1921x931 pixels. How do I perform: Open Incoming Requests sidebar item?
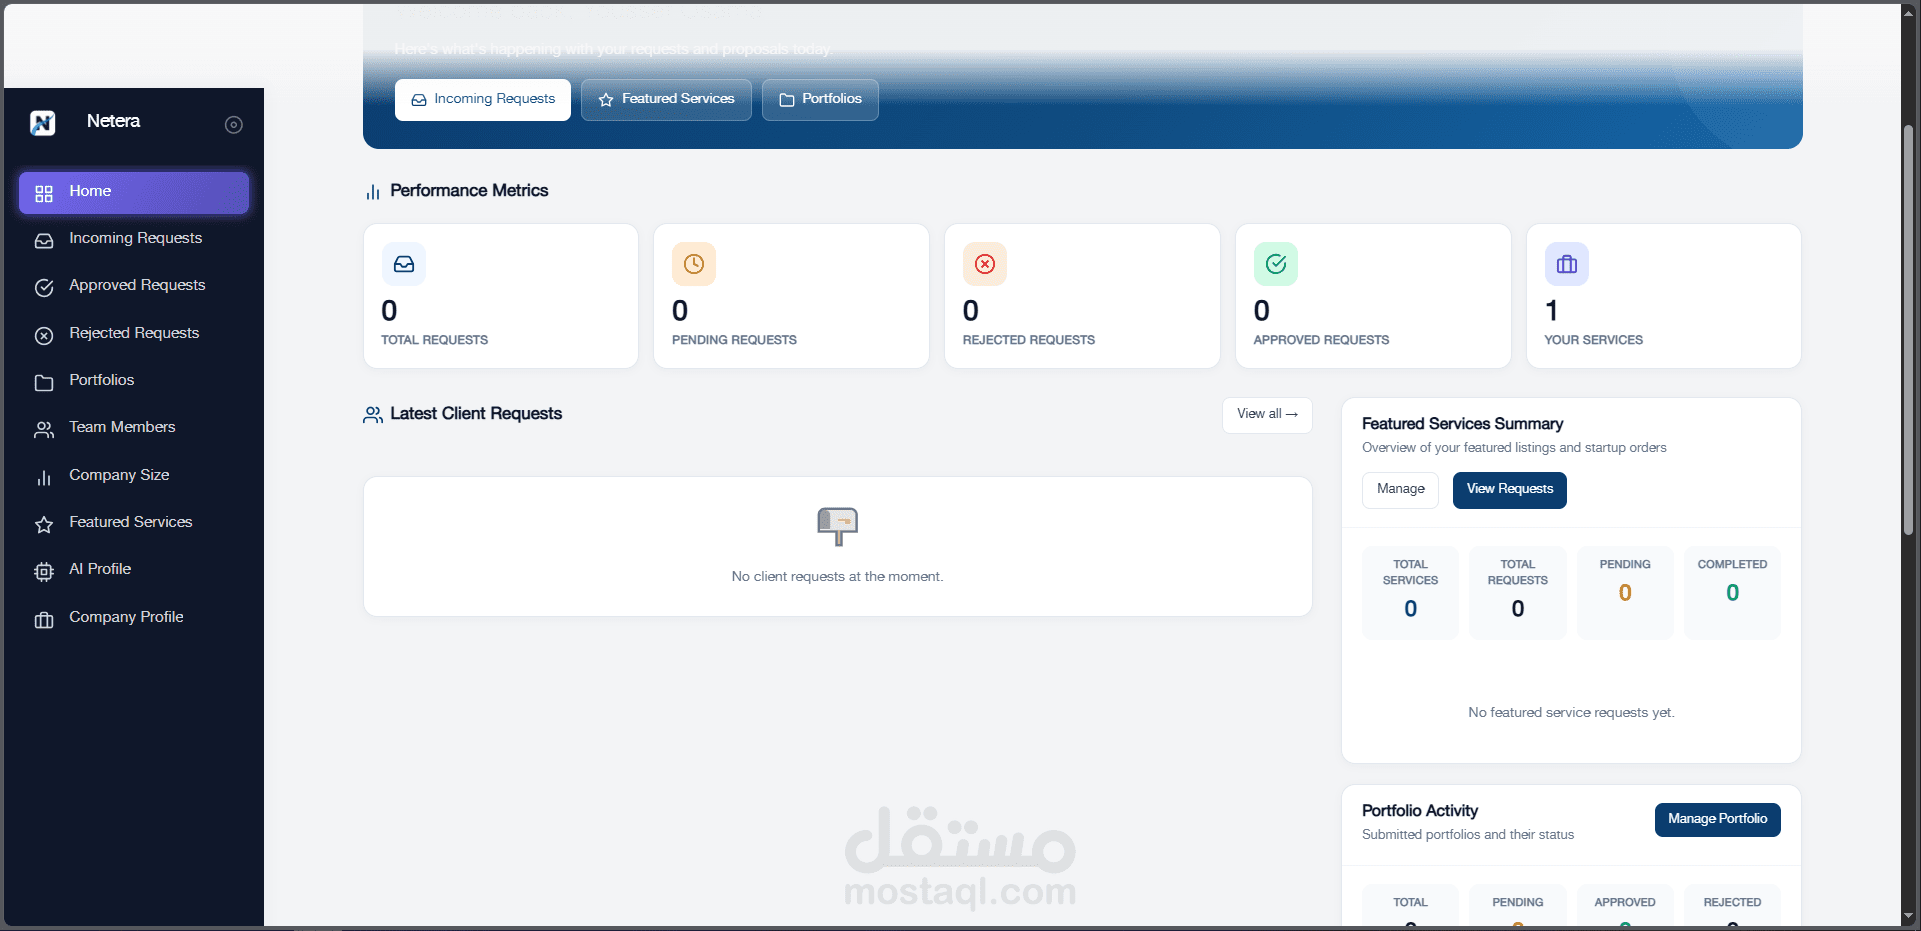pyautogui.click(x=134, y=239)
